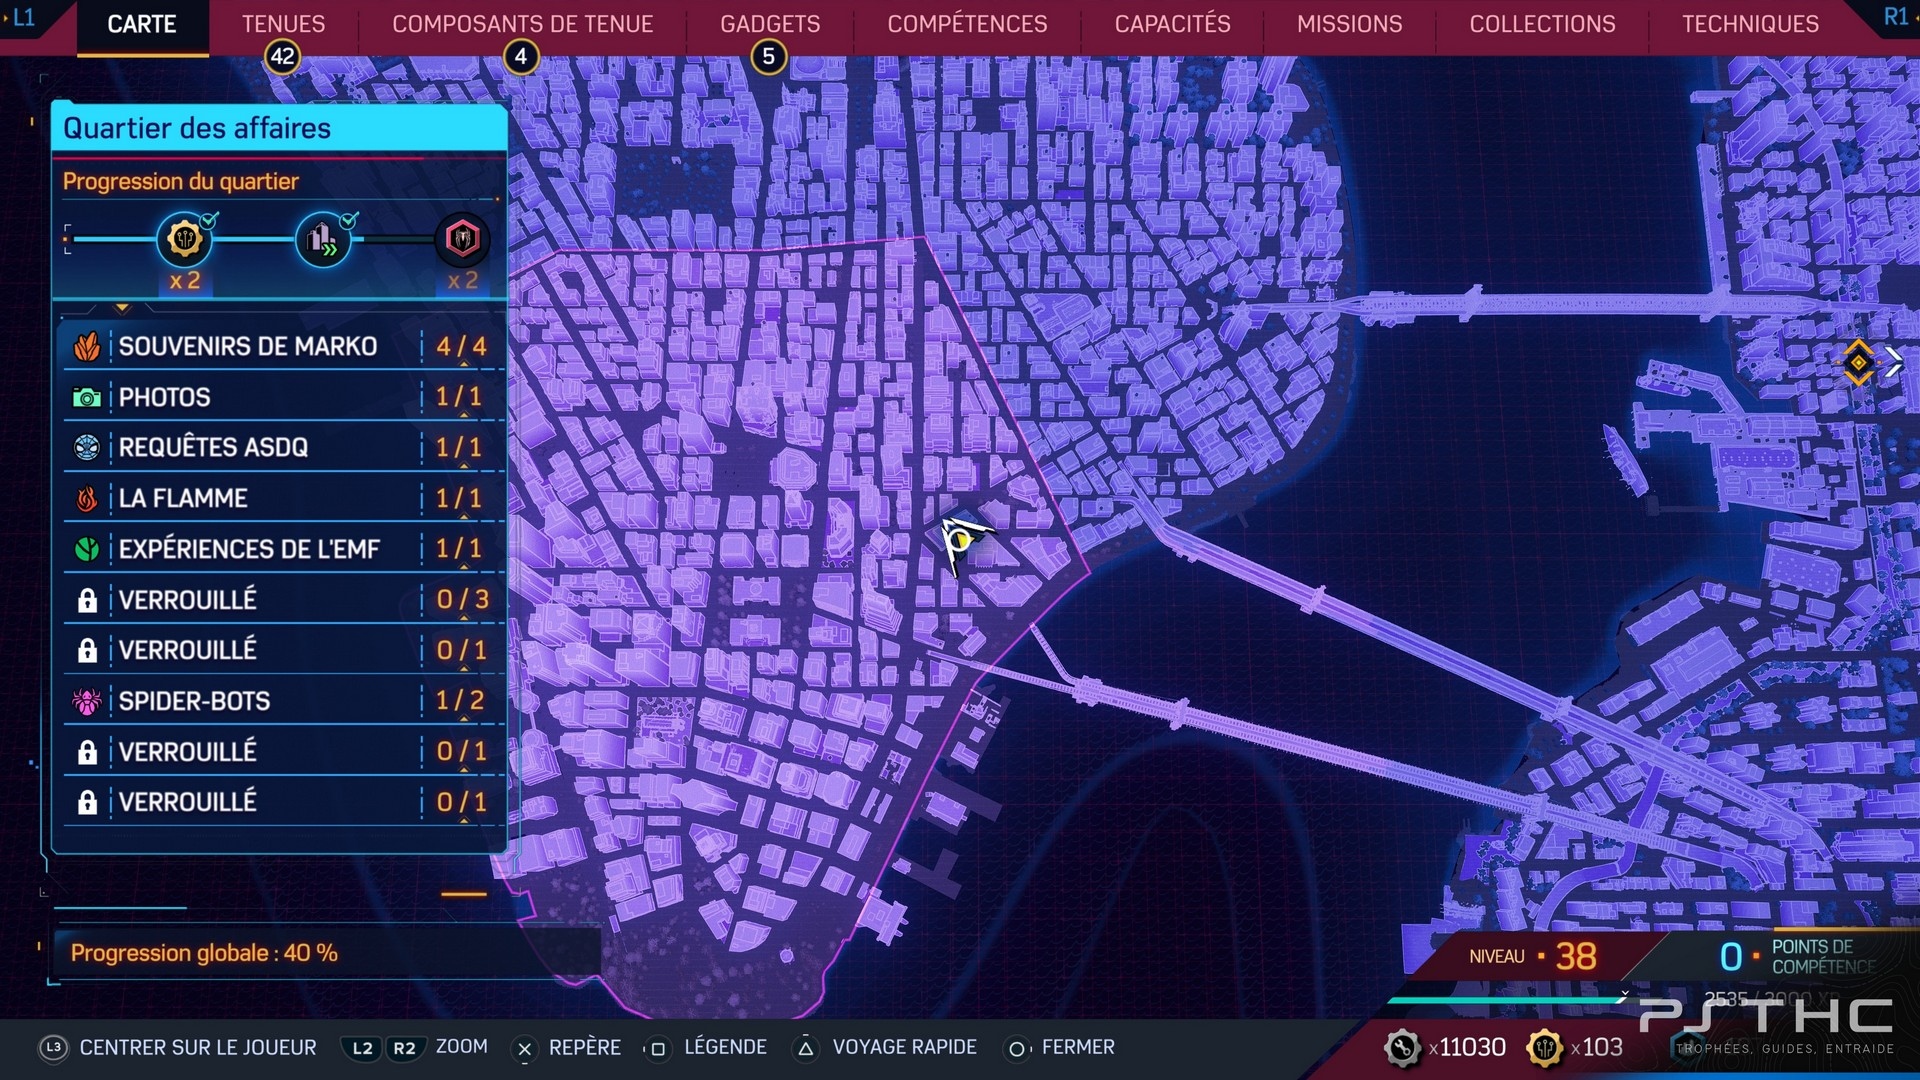Click the L2 zoom button icon
Viewport: 1920px width, 1080px height.
(x=362, y=1048)
